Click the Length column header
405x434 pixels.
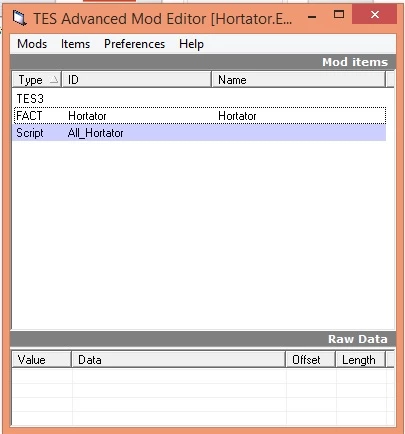pos(360,360)
